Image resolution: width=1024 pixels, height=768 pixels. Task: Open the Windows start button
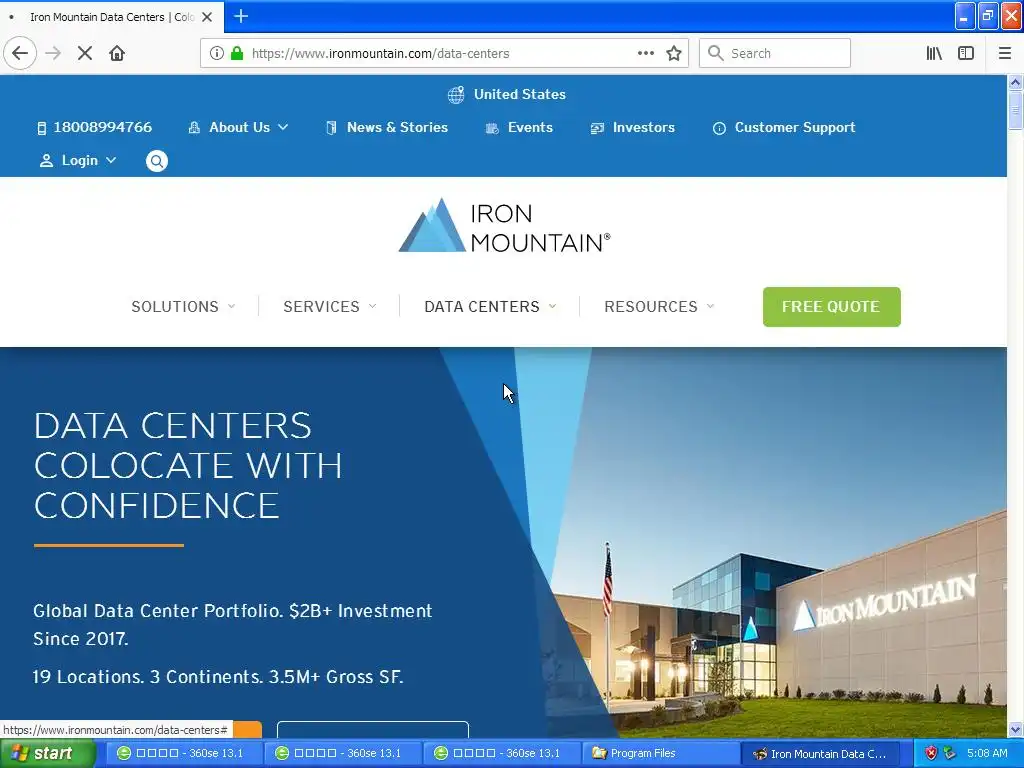pos(47,754)
